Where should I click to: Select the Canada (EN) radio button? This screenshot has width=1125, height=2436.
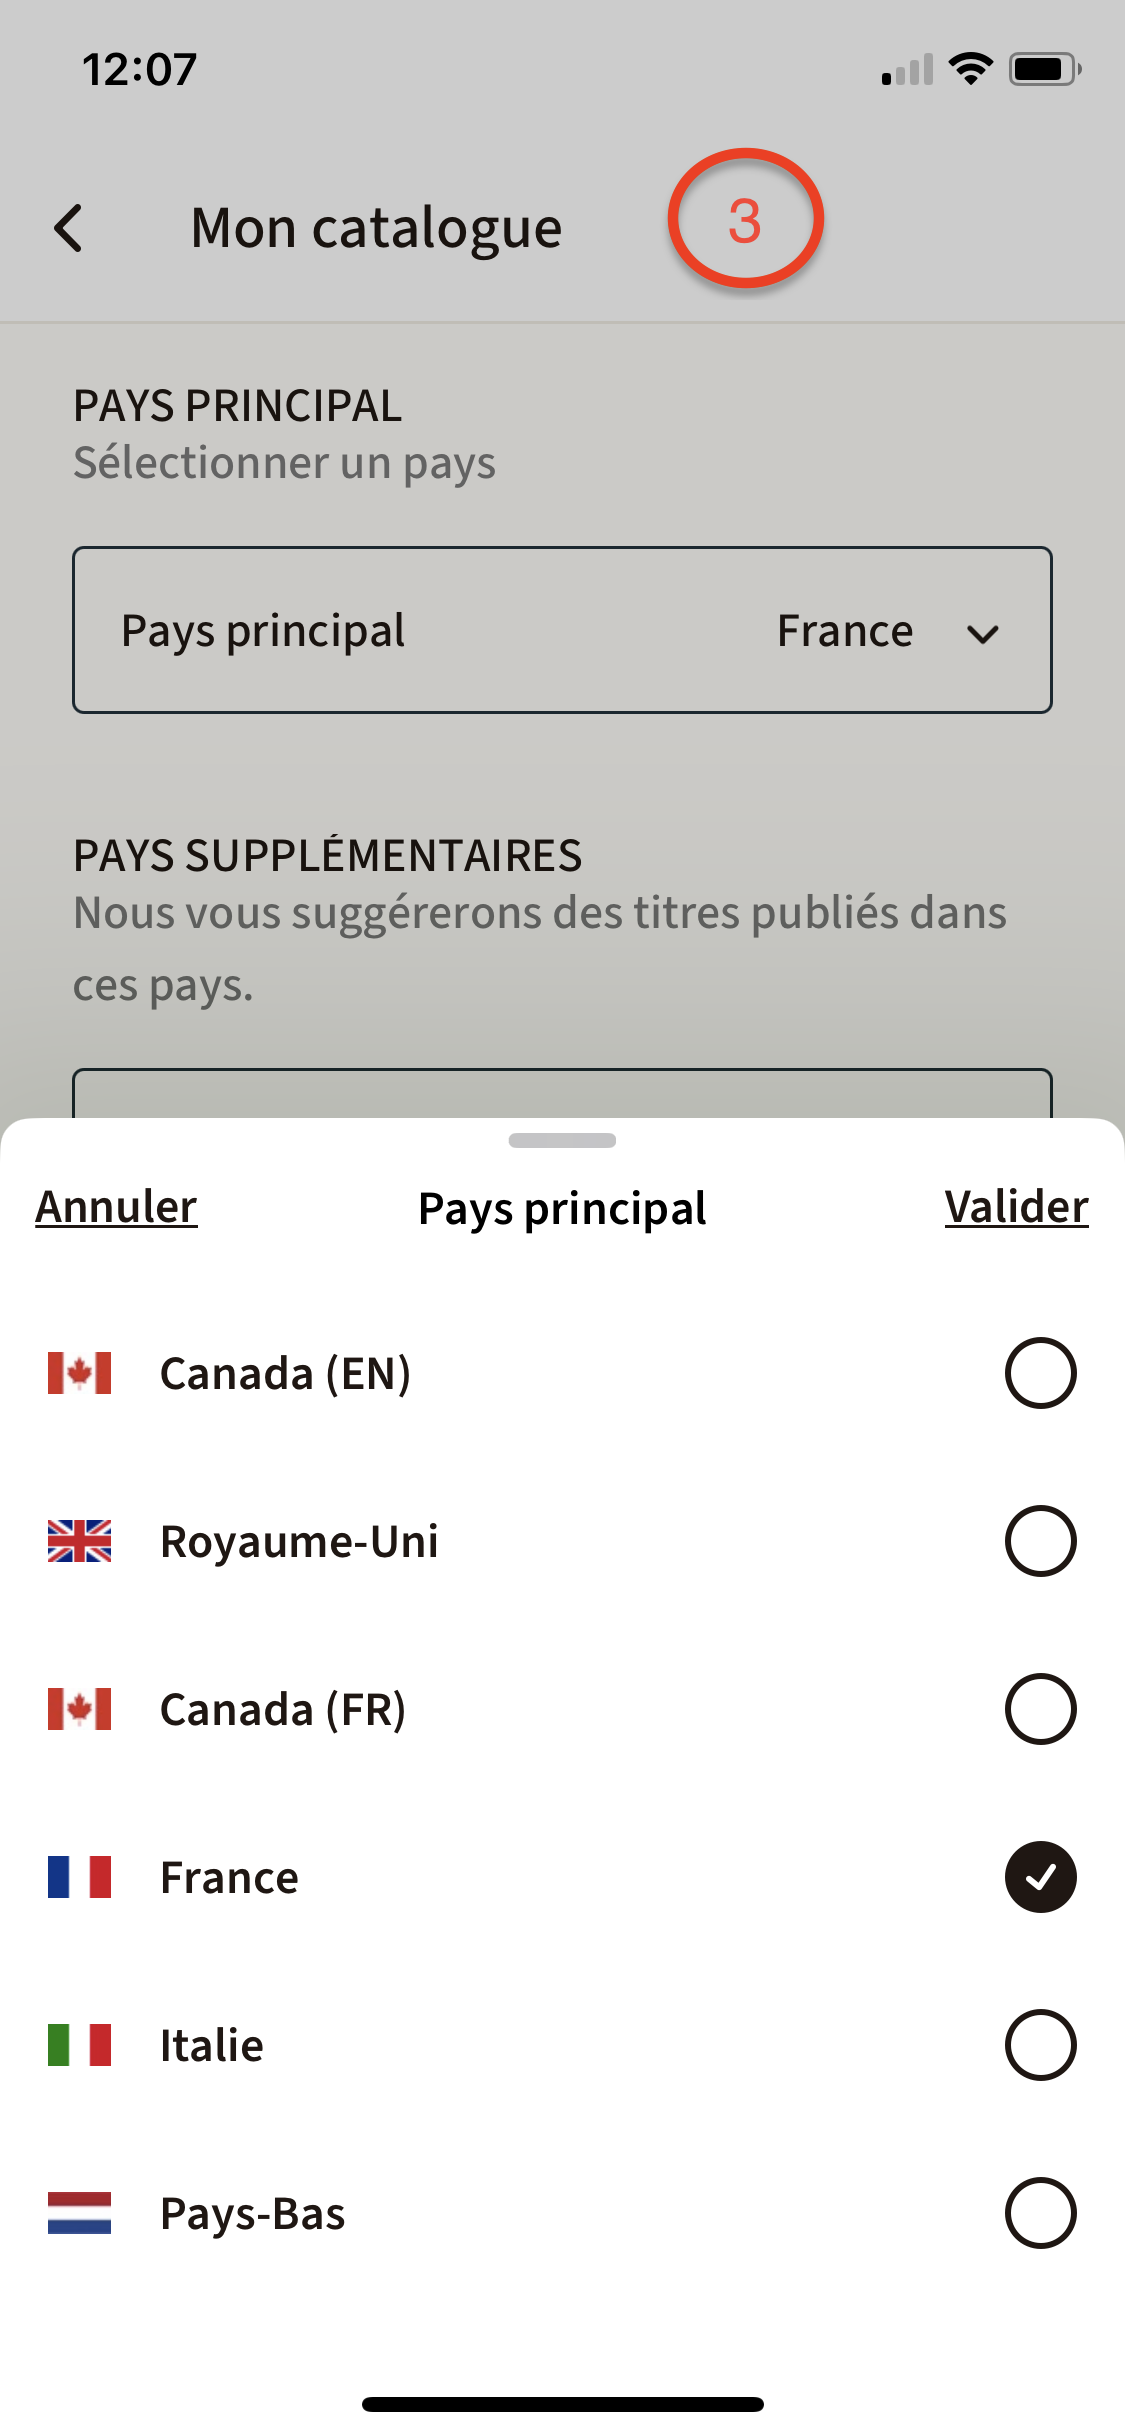coord(1041,1373)
